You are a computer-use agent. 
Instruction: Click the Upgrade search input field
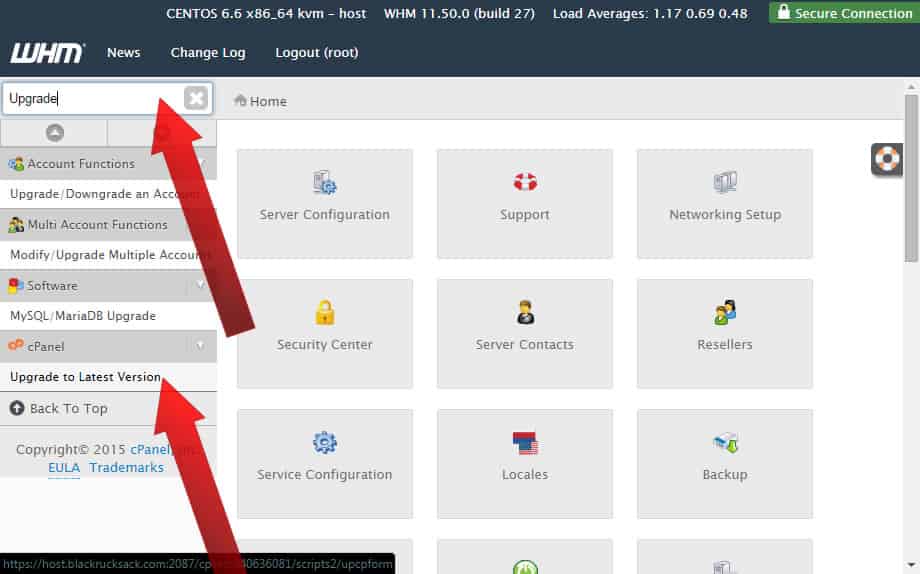click(90, 98)
